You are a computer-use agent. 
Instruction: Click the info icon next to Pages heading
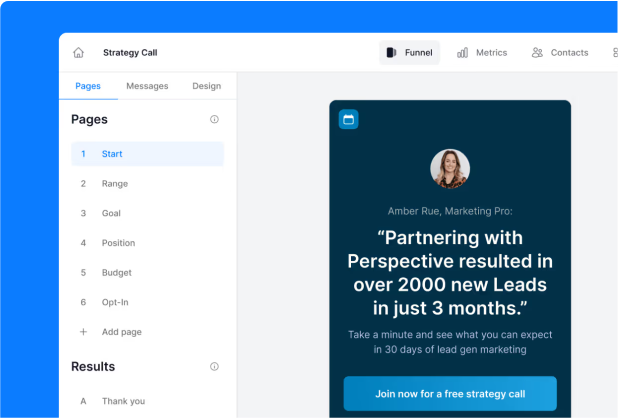click(x=214, y=119)
